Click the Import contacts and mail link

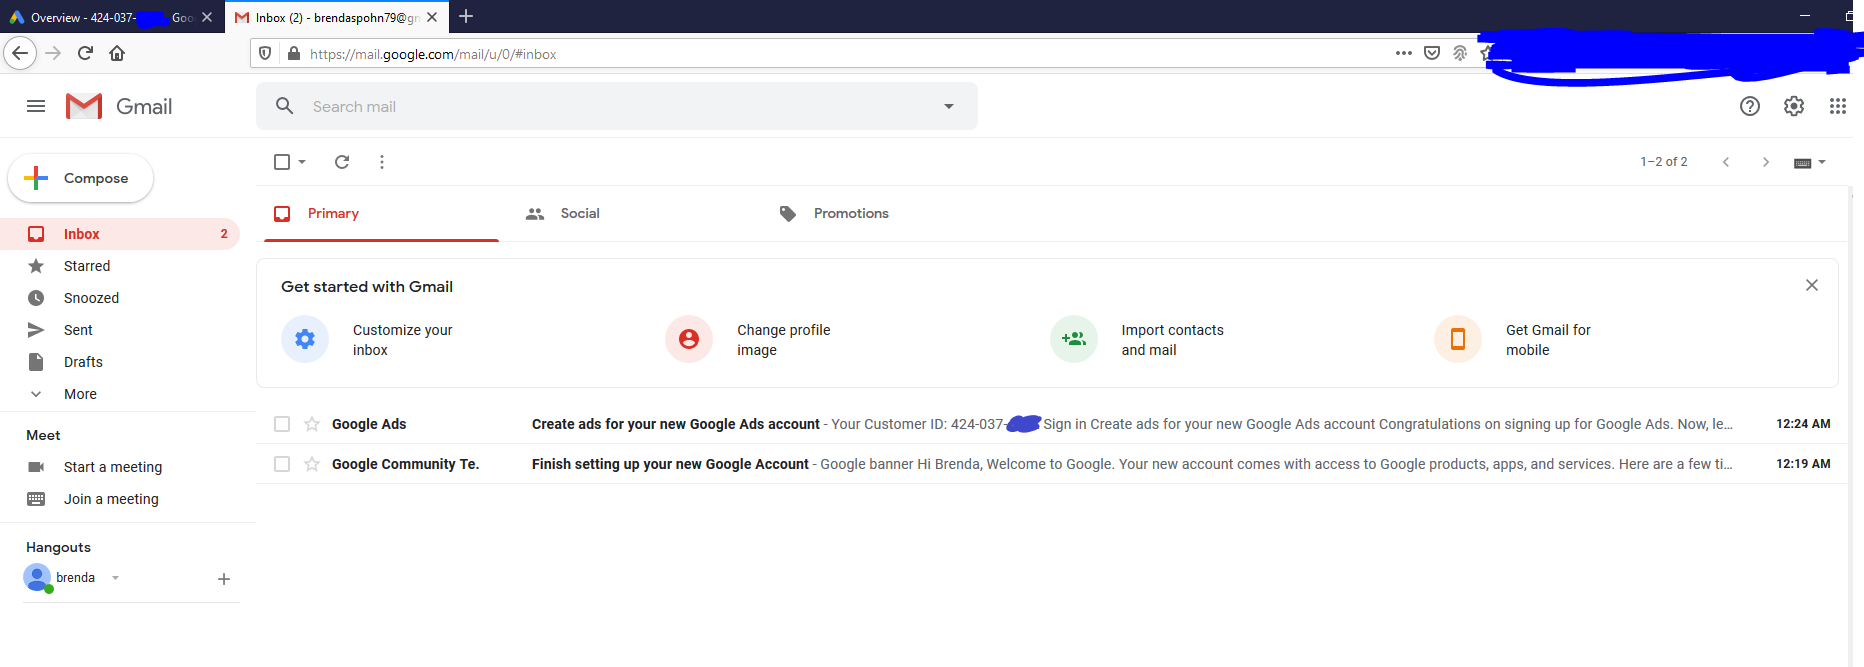[x=1173, y=340]
